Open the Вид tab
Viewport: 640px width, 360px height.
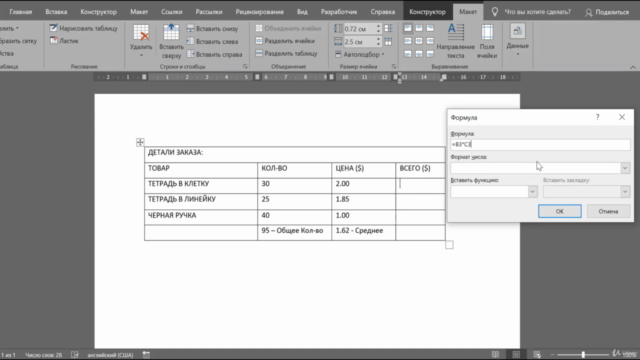(302, 12)
